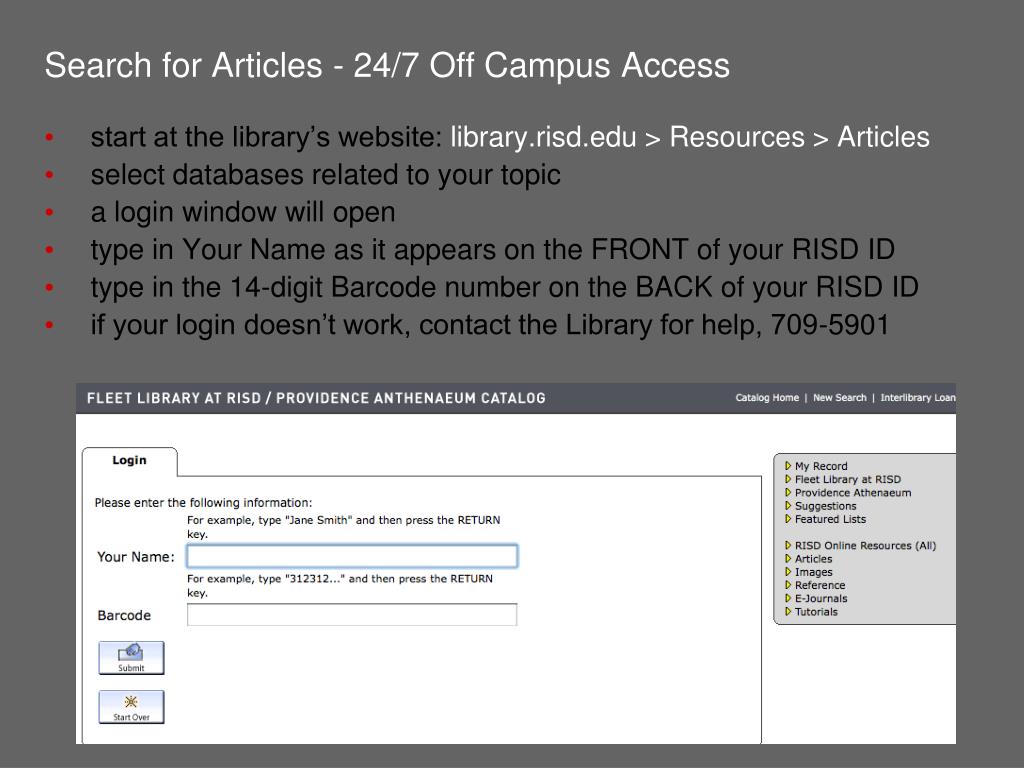Viewport: 1024px width, 768px height.
Task: Open the Articles sidebar link
Action: pyautogui.click(x=813, y=559)
